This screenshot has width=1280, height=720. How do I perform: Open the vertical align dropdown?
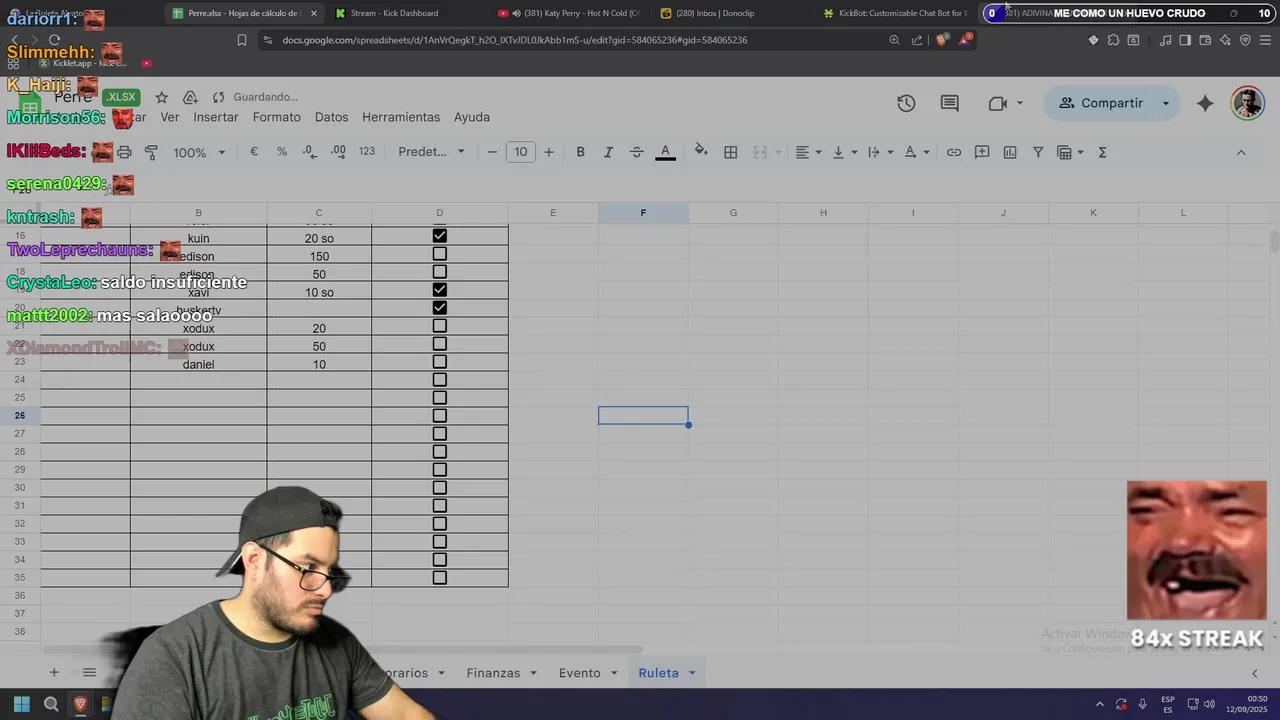[x=844, y=152]
